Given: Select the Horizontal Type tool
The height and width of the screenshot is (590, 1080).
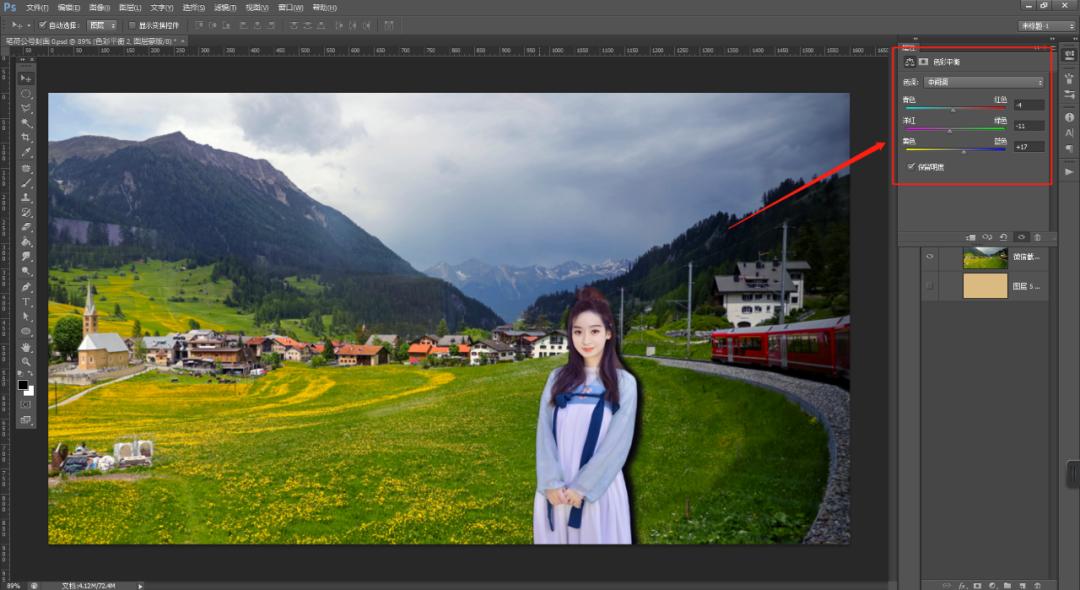Looking at the screenshot, I should tap(26, 302).
